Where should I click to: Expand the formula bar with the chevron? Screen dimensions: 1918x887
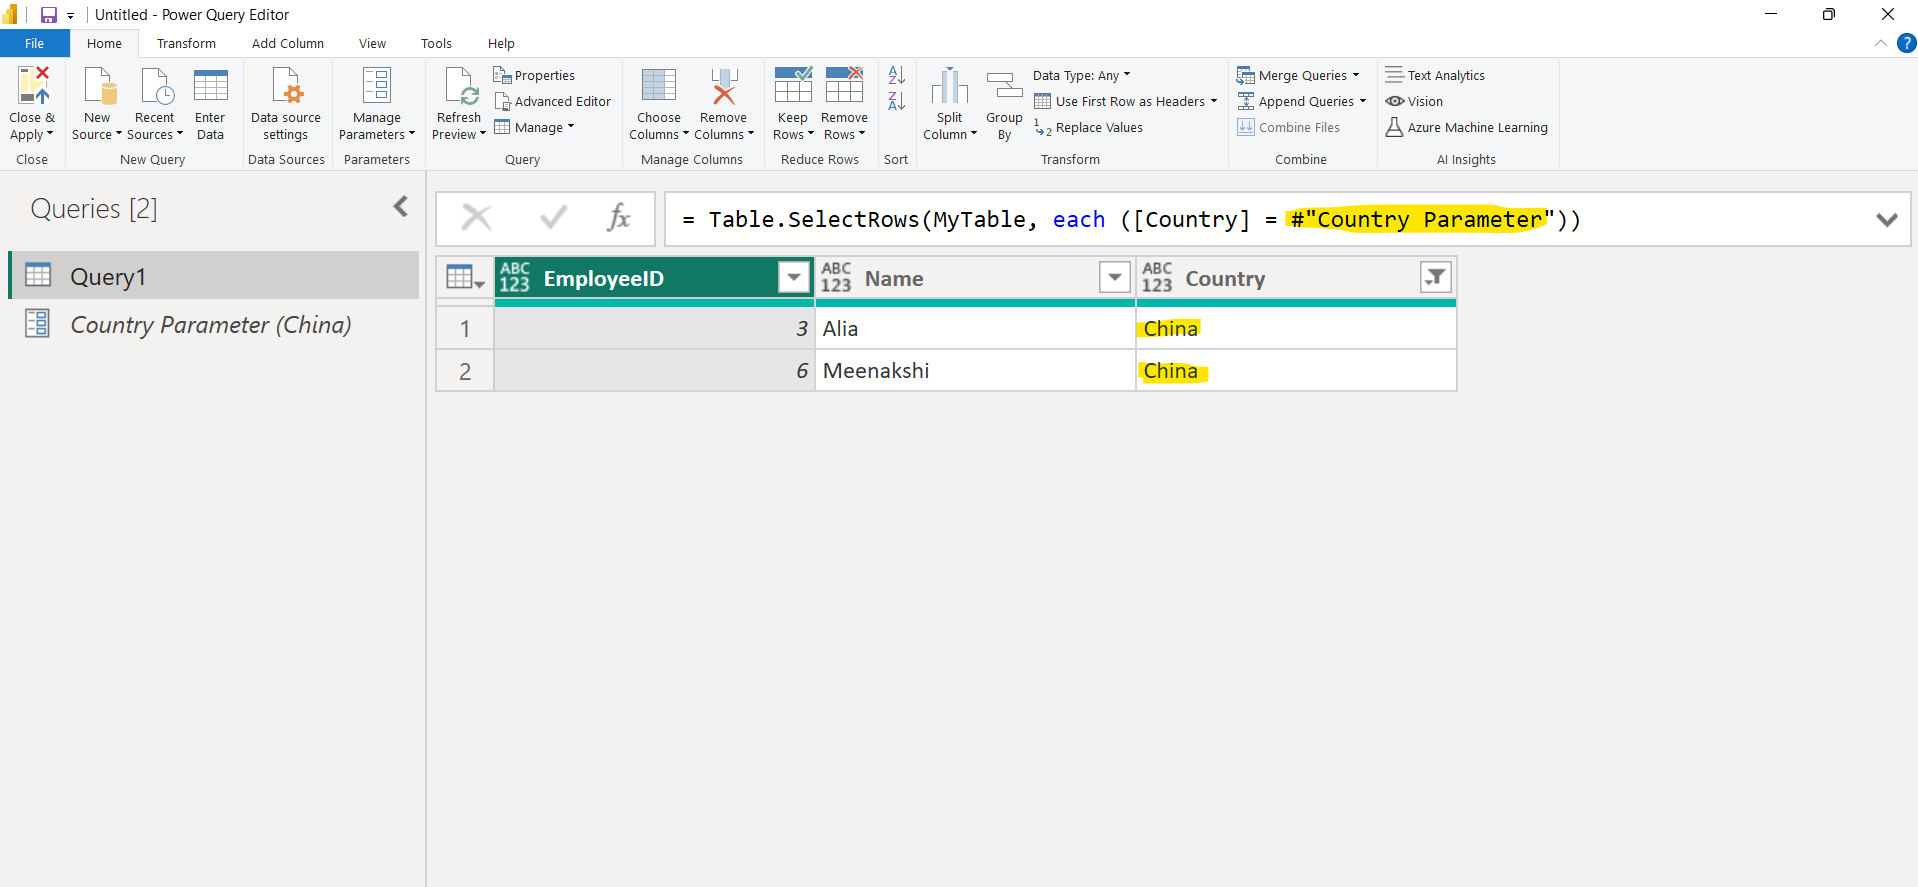point(1886,220)
